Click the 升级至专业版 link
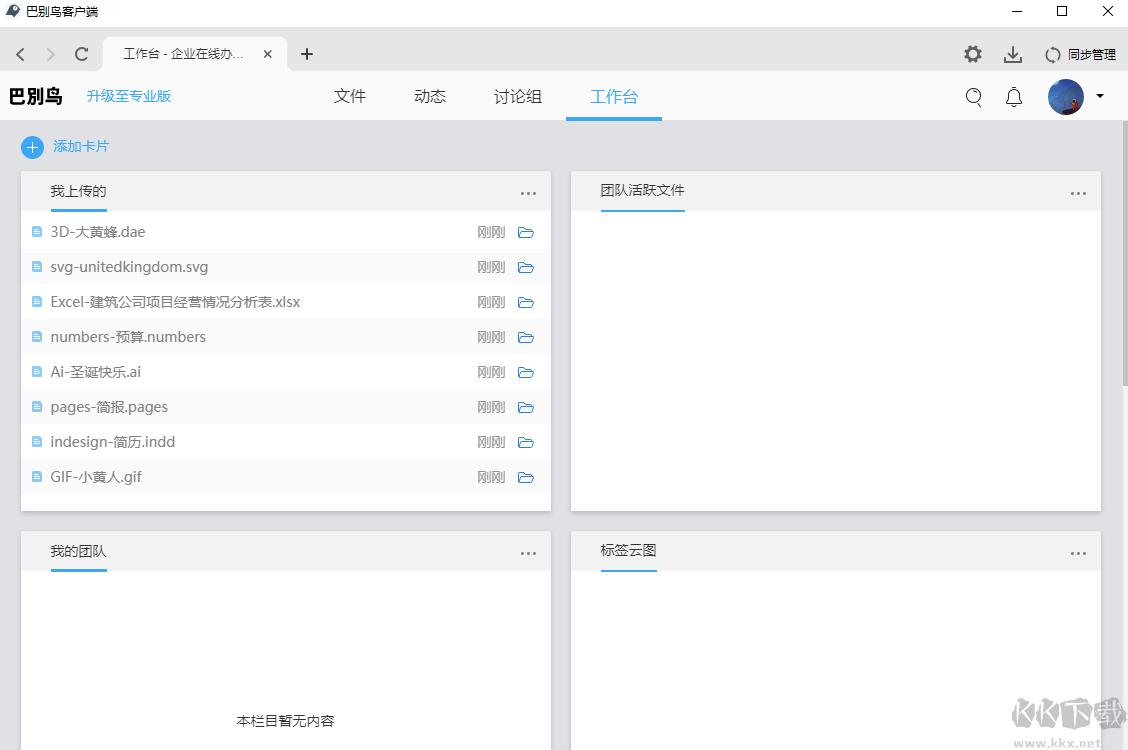1128x750 pixels. [x=129, y=97]
